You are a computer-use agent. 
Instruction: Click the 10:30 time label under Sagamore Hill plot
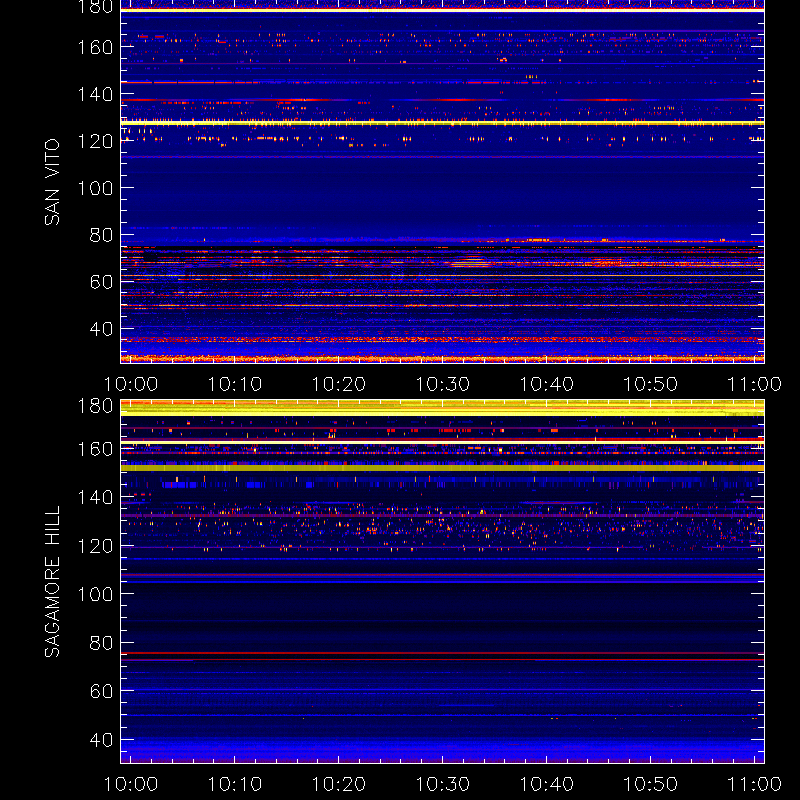click(443, 784)
